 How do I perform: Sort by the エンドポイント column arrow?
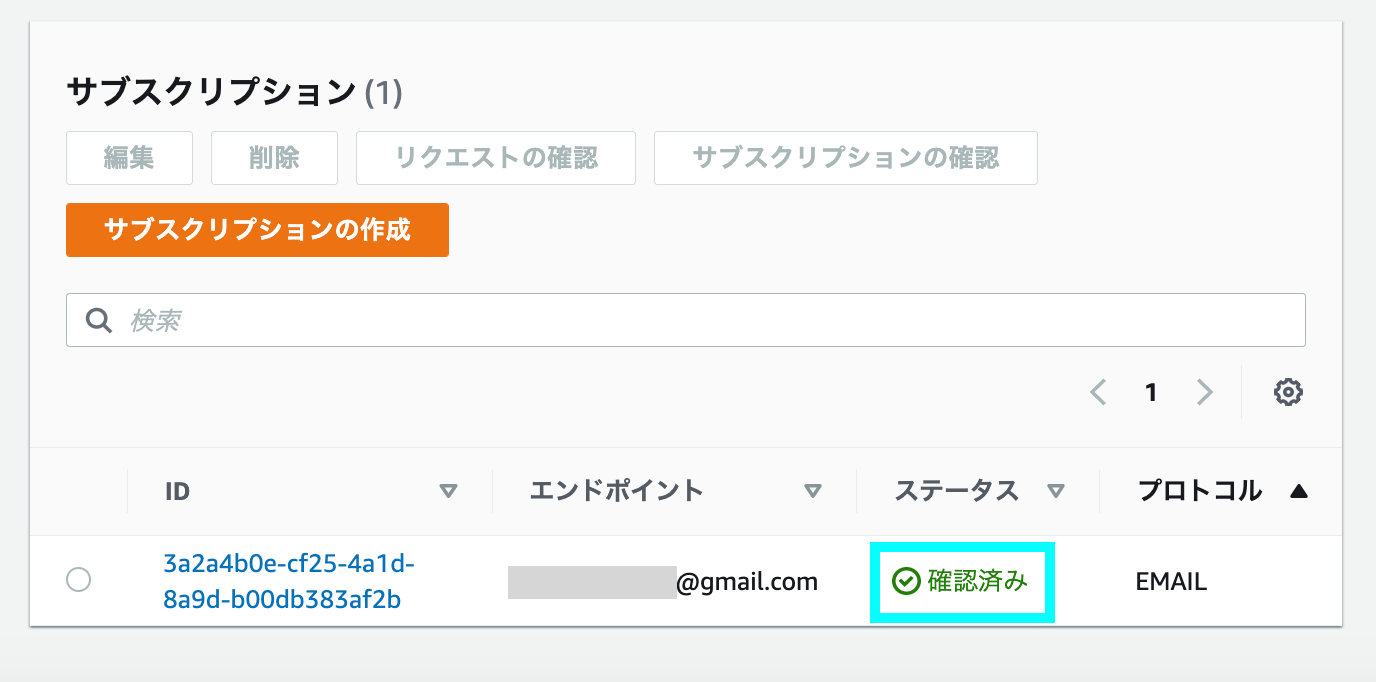click(813, 491)
